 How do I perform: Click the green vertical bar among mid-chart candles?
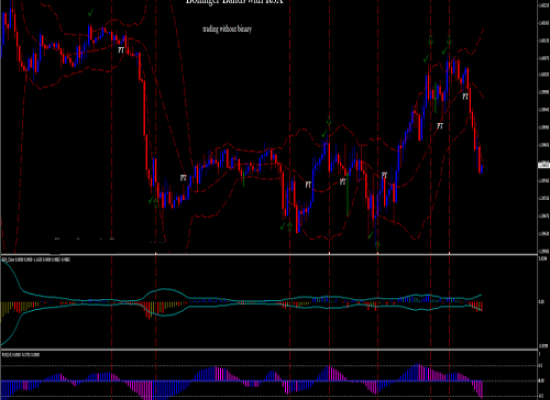click(x=243, y=178)
